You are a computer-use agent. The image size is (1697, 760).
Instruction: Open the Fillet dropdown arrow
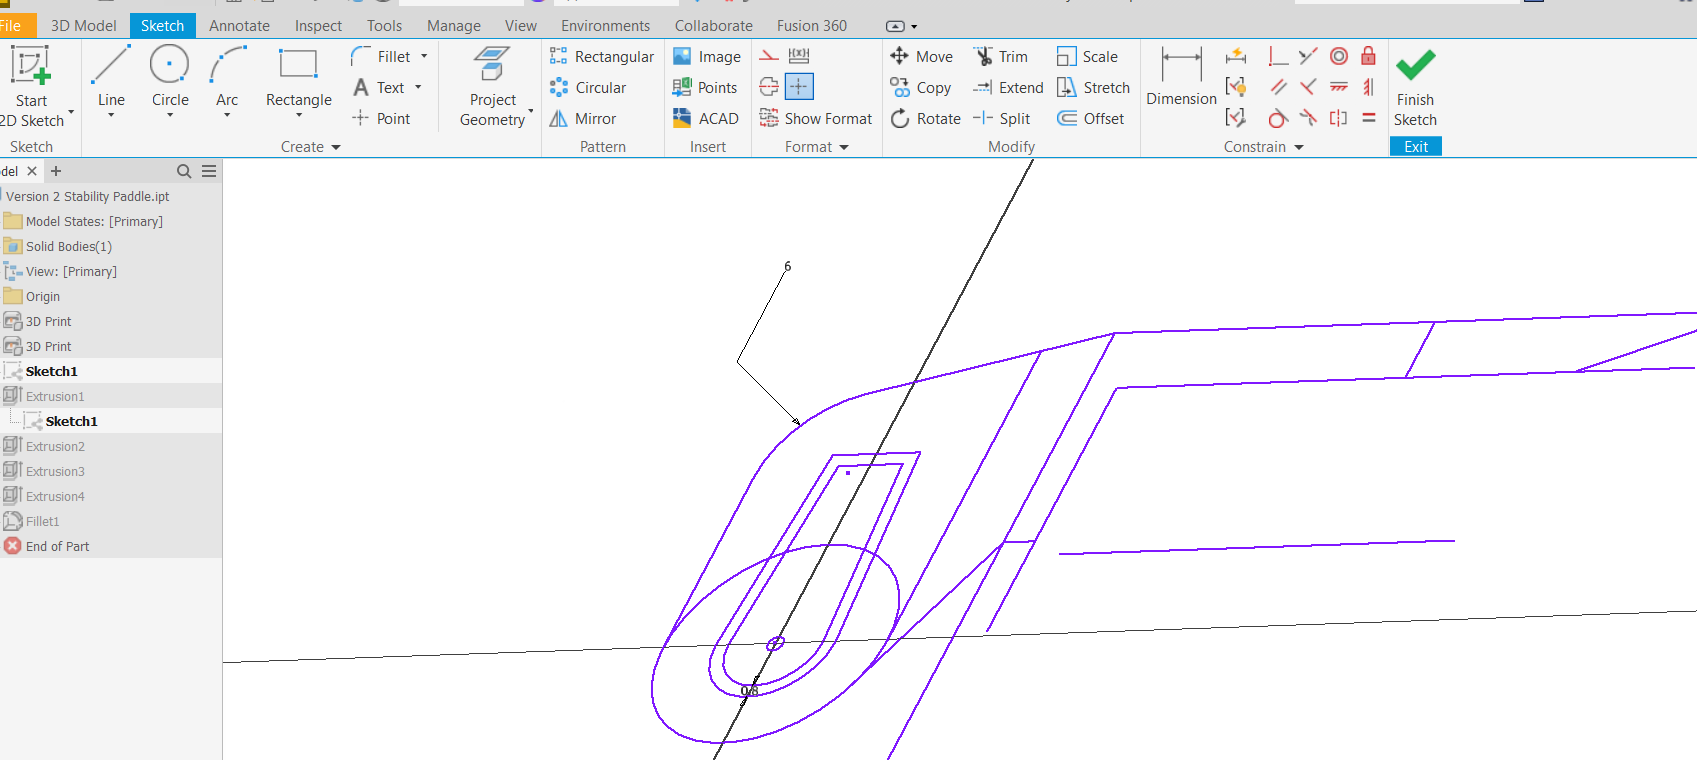424,57
